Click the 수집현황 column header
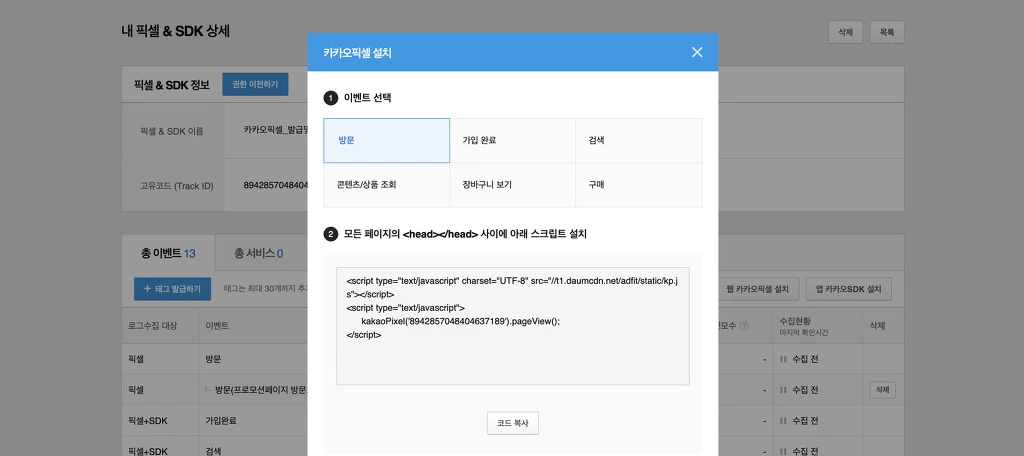 tap(794, 321)
